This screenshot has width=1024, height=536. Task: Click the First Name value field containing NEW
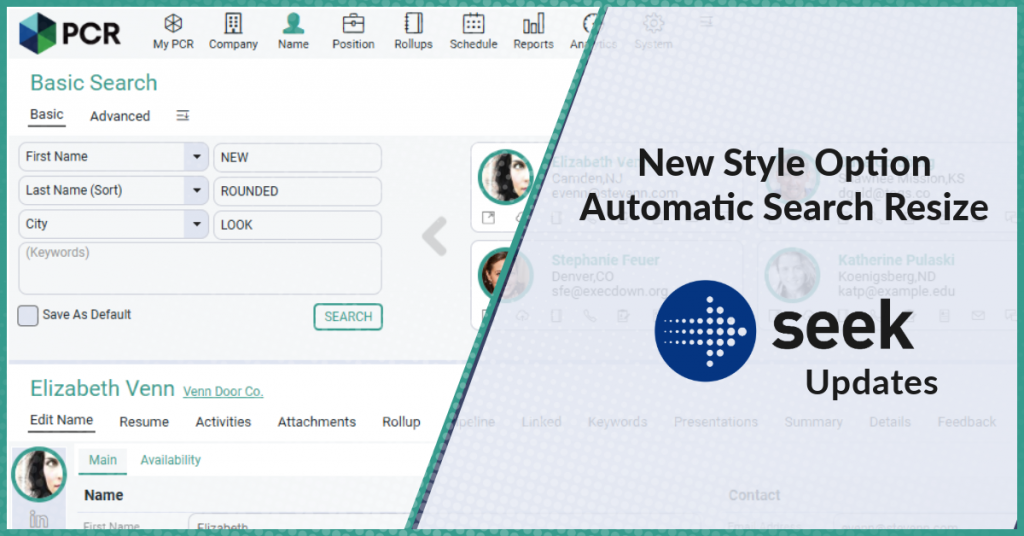298,157
